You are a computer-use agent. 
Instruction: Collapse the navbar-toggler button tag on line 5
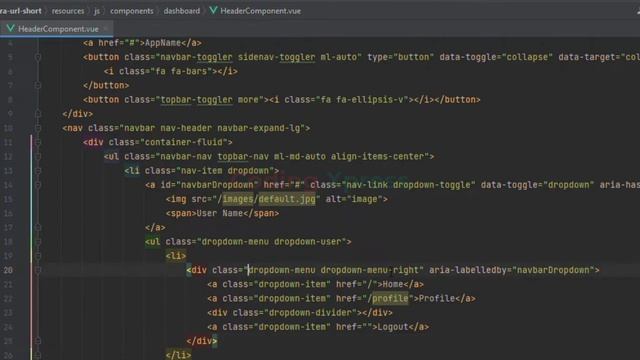(x=38, y=57)
